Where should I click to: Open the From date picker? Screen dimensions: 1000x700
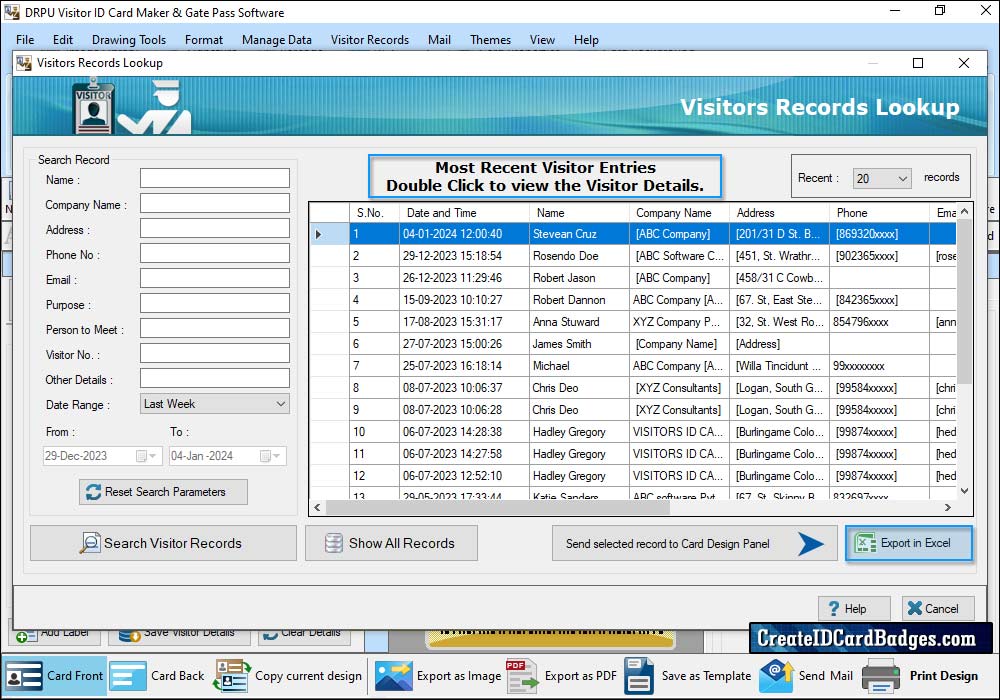[146, 456]
